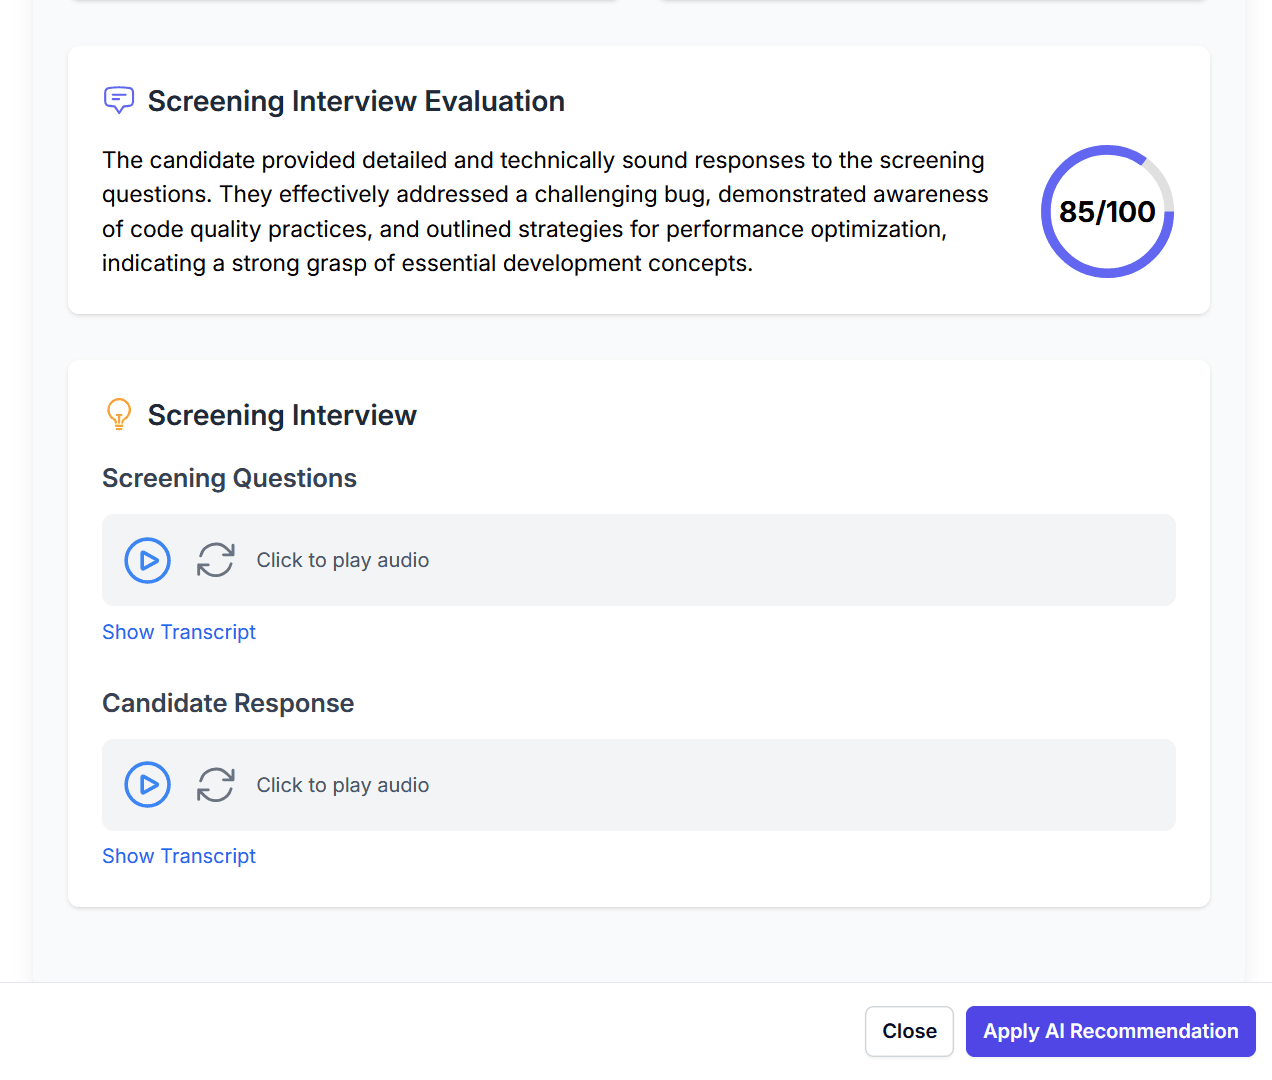
Task: Click the Close button
Action: click(909, 1031)
